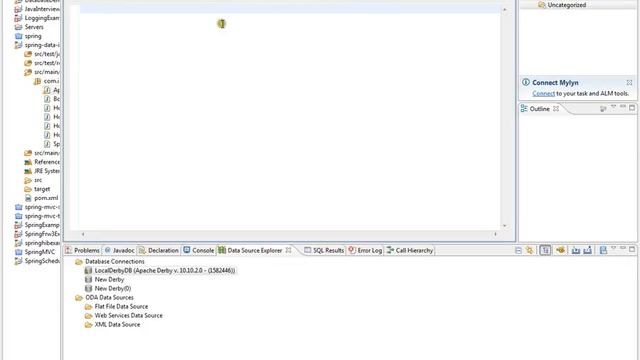Screen dimensions: 640x360
Task: Open SQL scrapbook icon in bottom panel toolbar
Action: pos(603,250)
